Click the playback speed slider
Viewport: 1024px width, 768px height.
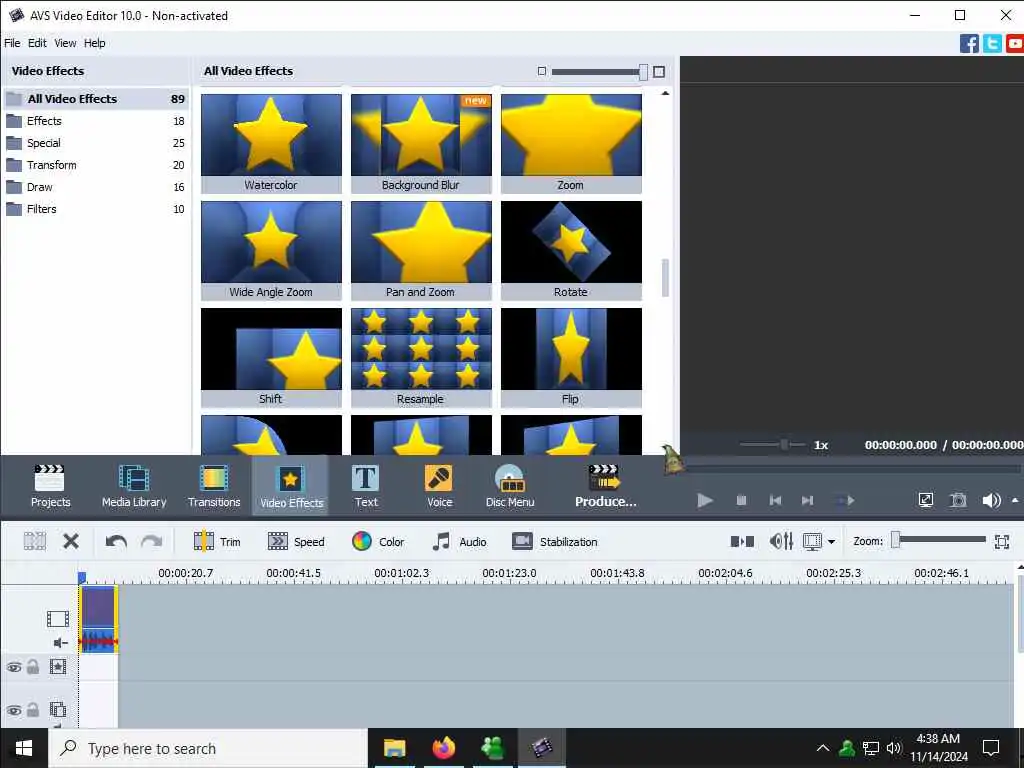773,445
